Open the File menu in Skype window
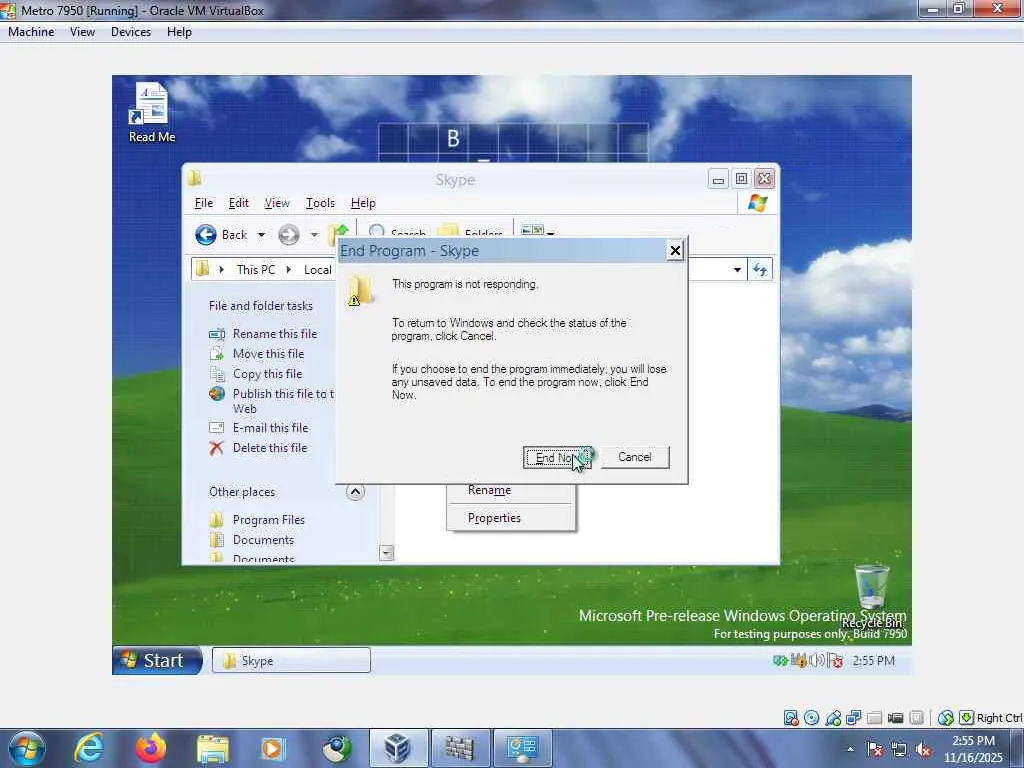 pos(204,203)
